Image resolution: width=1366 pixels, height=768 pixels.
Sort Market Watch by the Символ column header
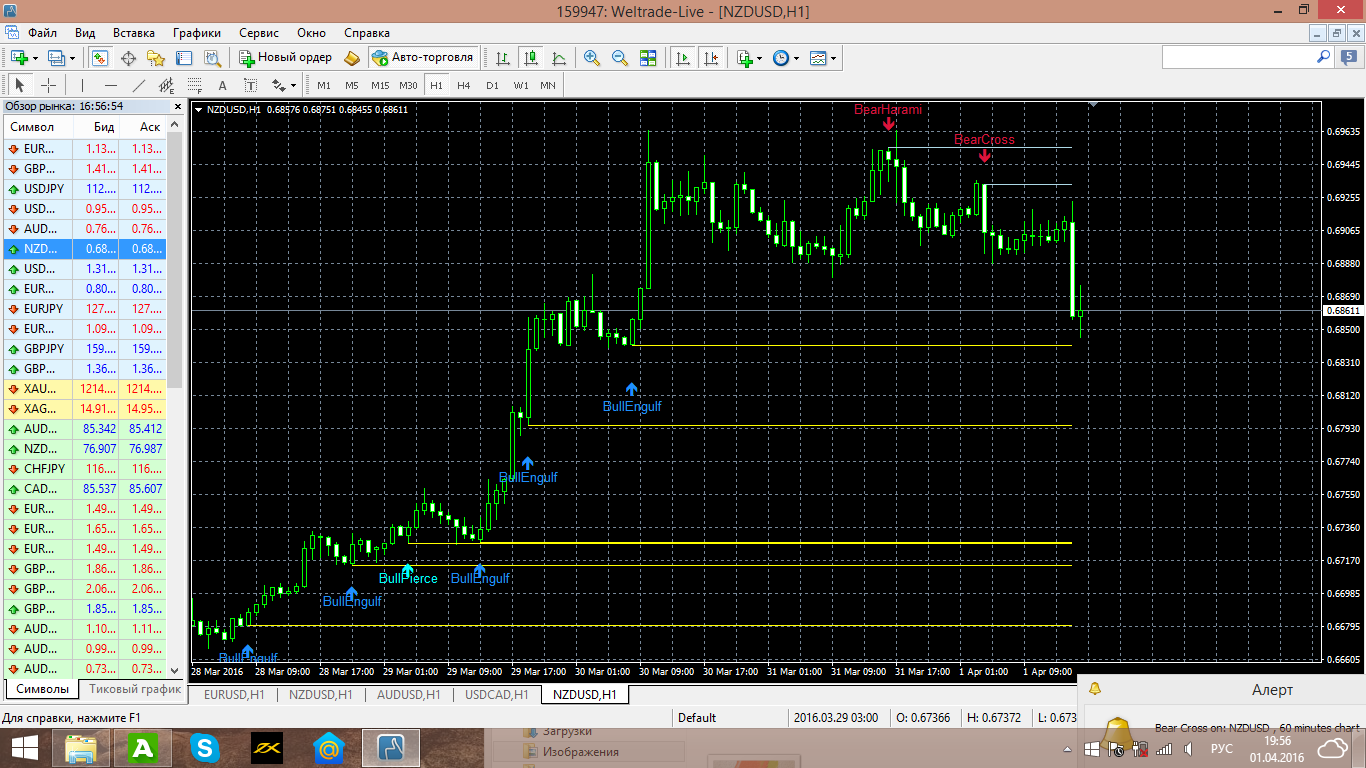[40, 127]
